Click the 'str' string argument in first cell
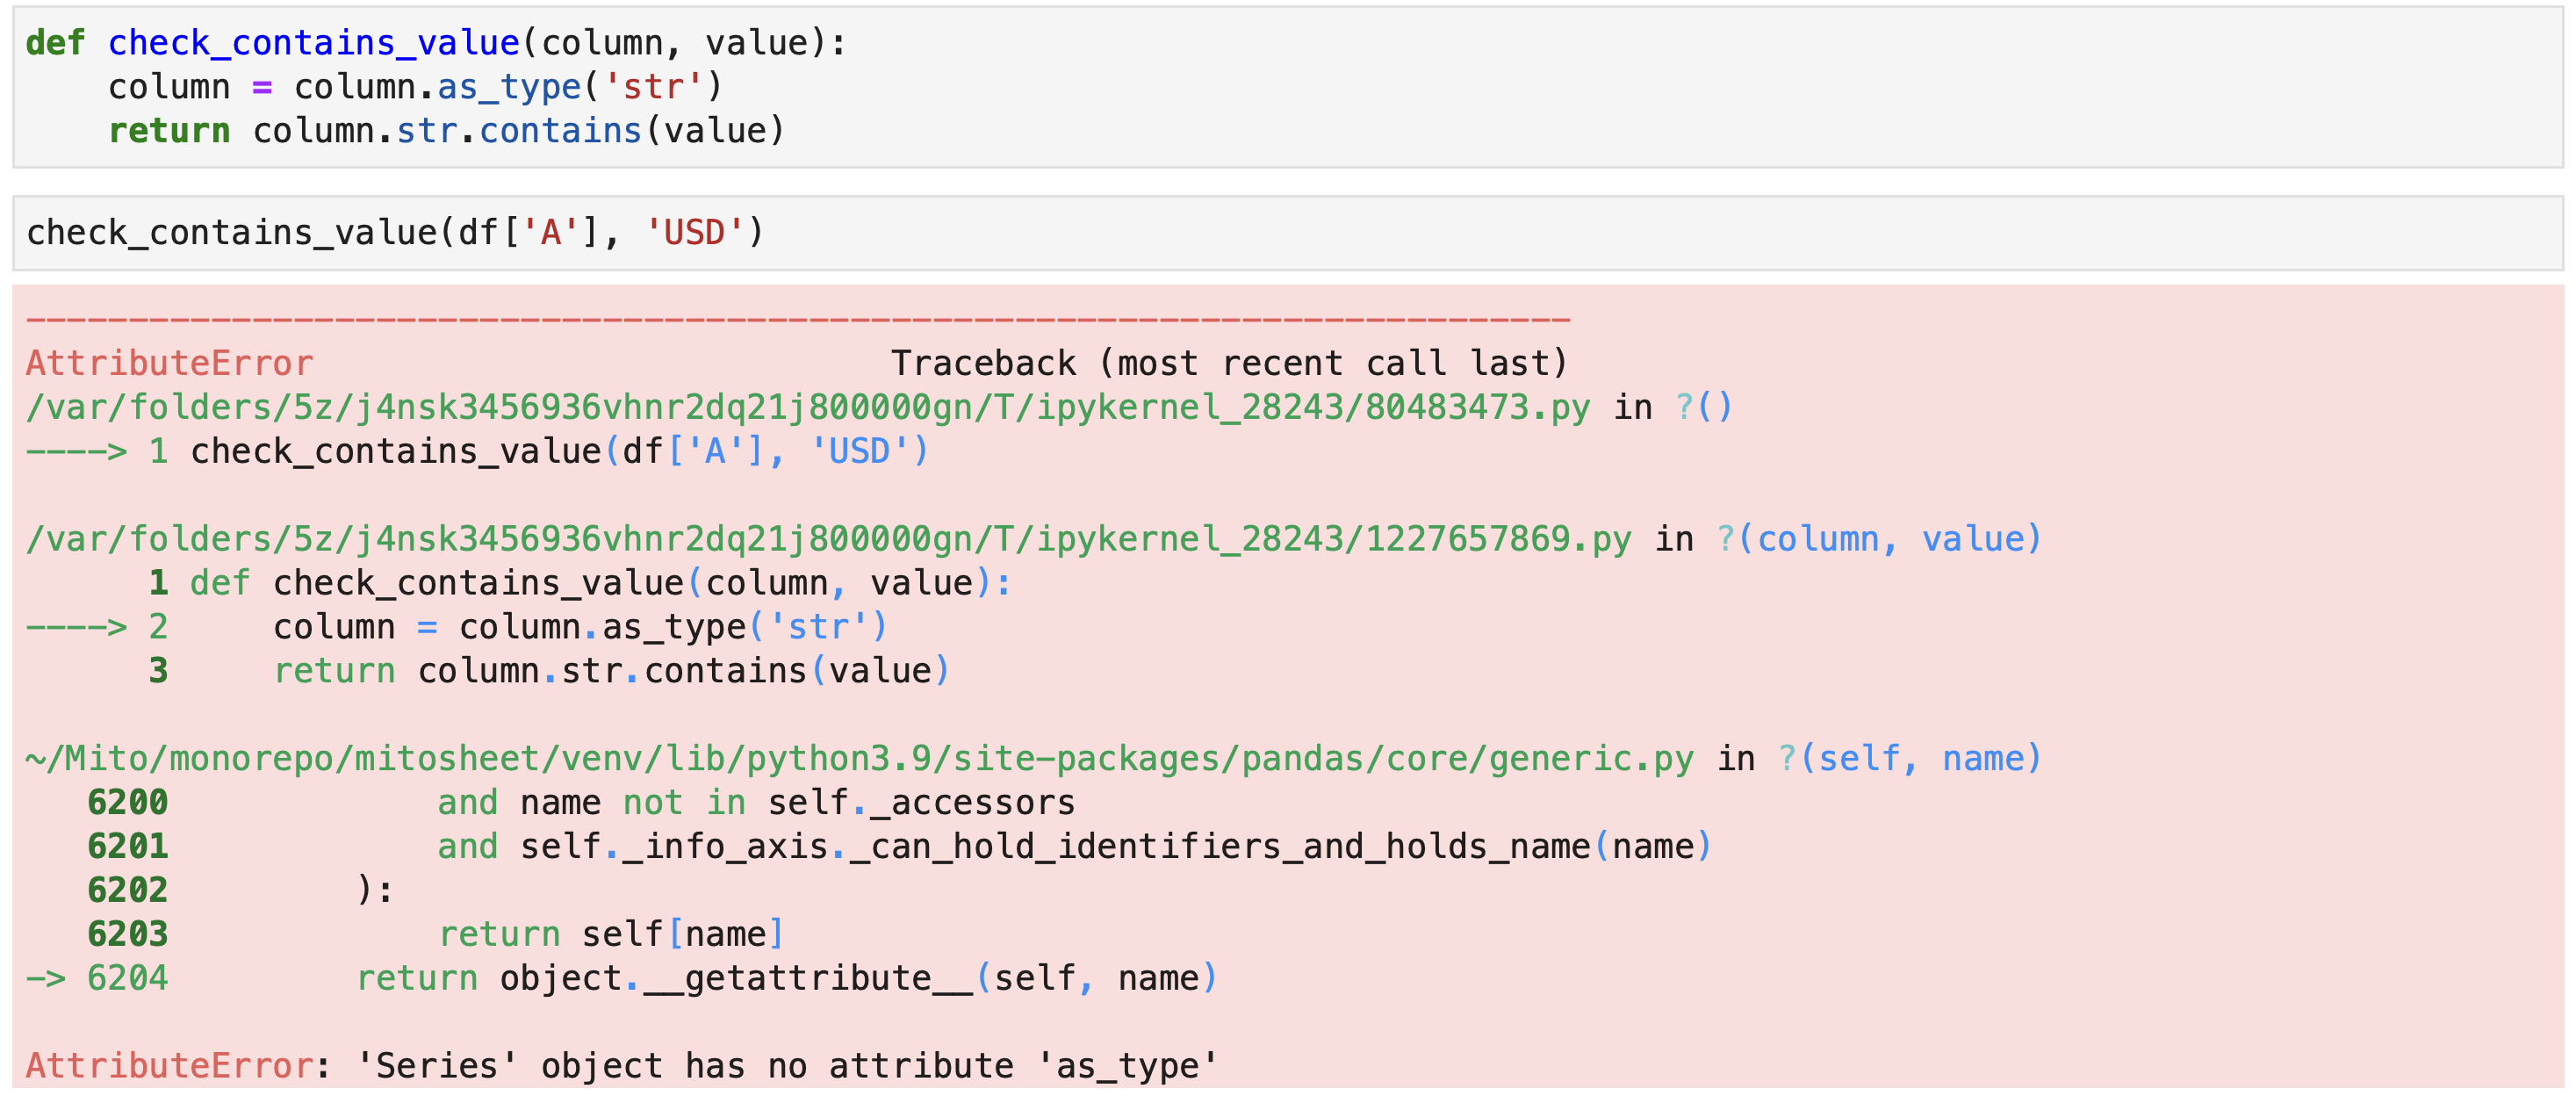The height and width of the screenshot is (1096, 2576). pyautogui.click(x=653, y=87)
